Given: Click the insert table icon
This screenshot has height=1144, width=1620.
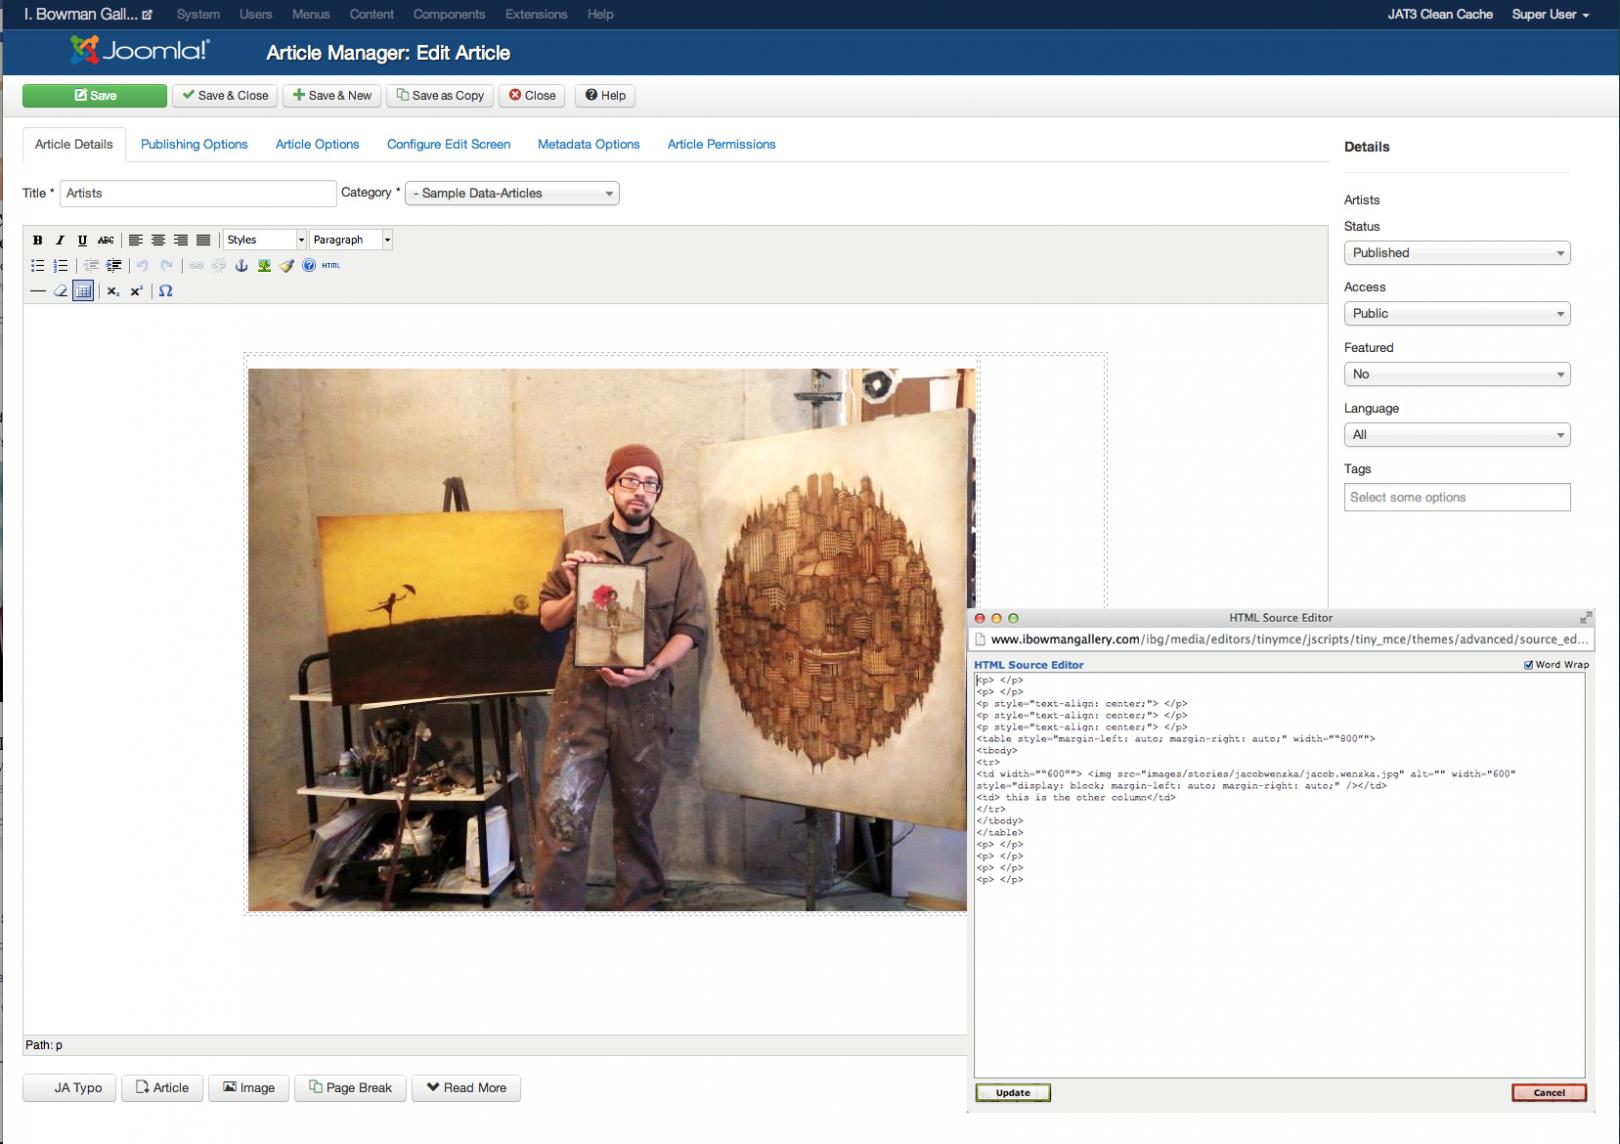Looking at the screenshot, I should click(x=83, y=291).
